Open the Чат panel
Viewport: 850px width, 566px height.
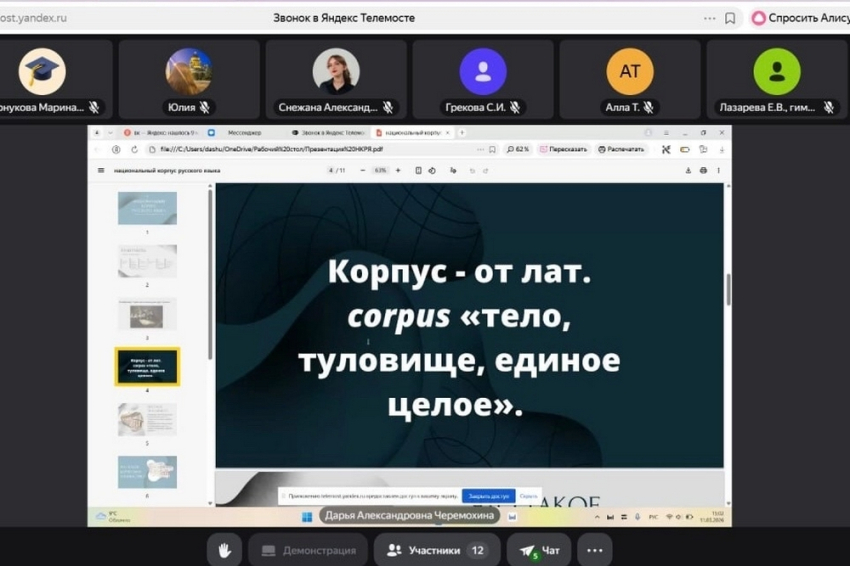tap(539, 550)
